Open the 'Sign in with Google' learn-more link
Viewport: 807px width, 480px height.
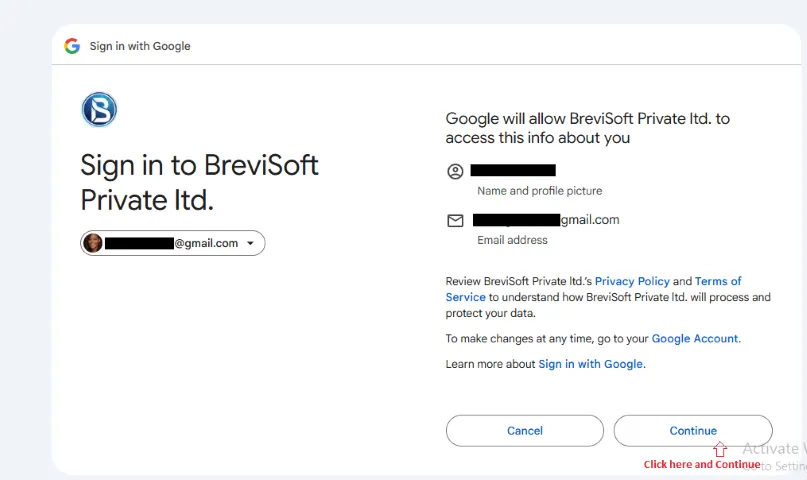tap(591, 364)
